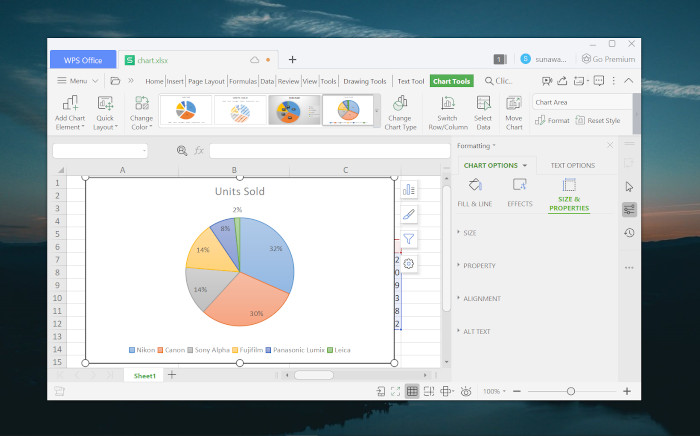The height and width of the screenshot is (436, 700).
Task: Click Switch Row/Column
Action: pos(448,113)
